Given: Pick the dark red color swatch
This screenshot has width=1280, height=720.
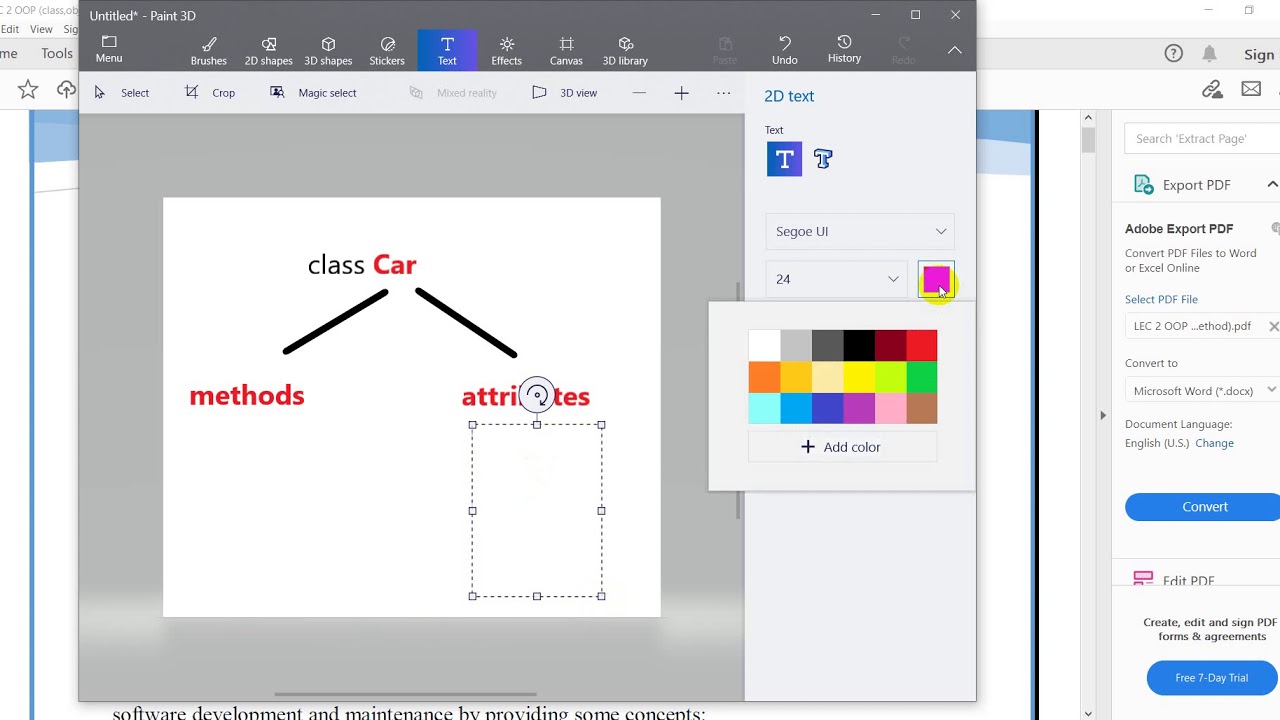Looking at the screenshot, I should (x=891, y=346).
